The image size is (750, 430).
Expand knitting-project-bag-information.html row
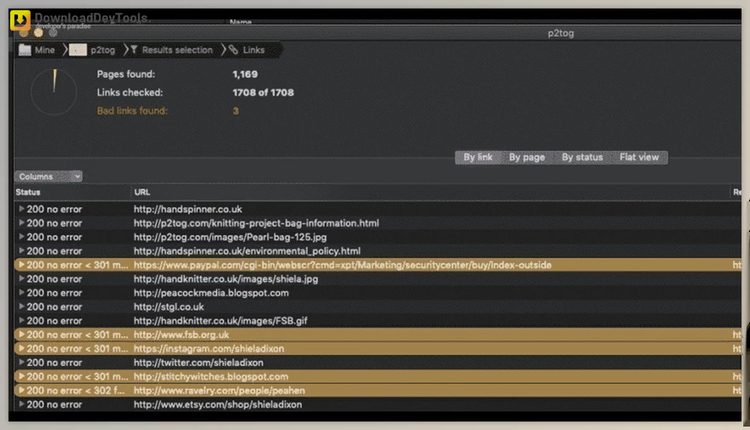point(22,223)
